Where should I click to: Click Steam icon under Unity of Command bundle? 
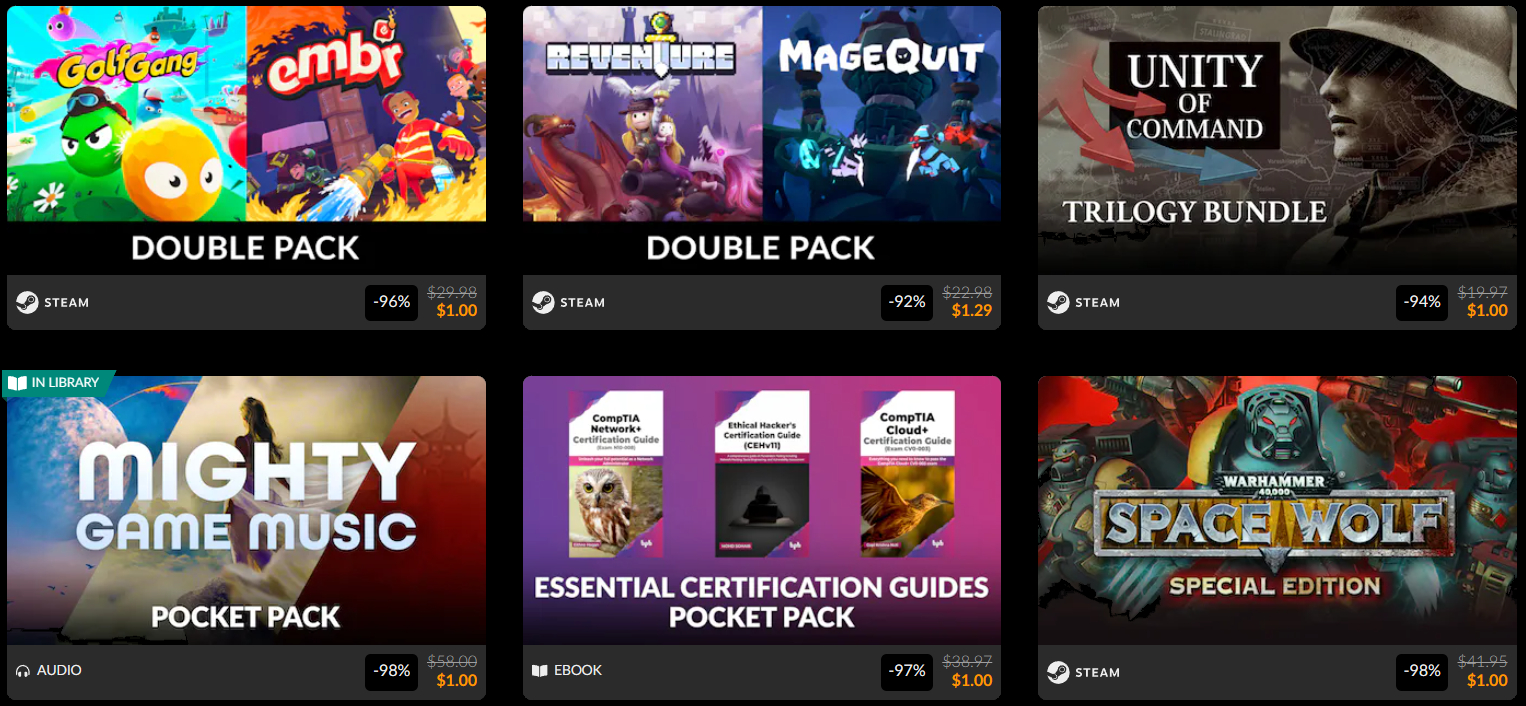(x=1058, y=302)
